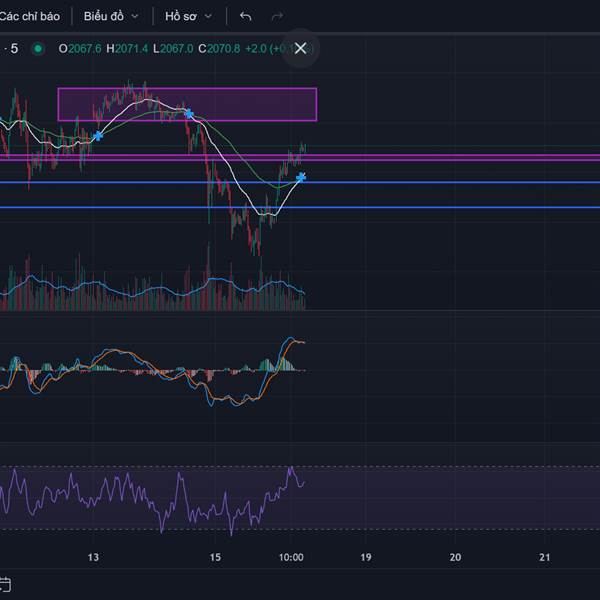The width and height of the screenshot is (600, 600).
Task: Expand the Biểu đồ dropdown
Action: (111, 16)
